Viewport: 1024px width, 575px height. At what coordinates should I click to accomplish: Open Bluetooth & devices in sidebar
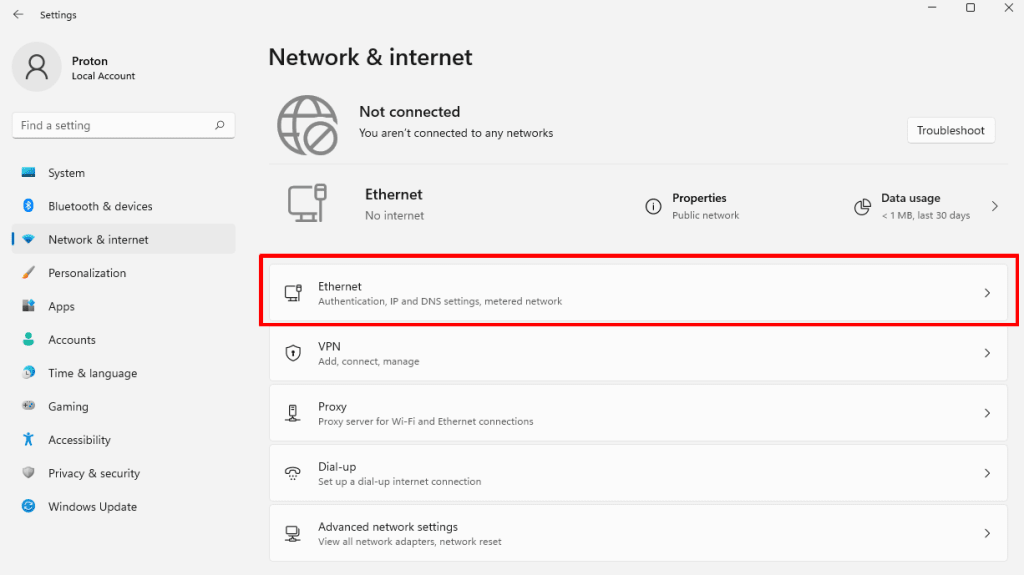point(100,206)
